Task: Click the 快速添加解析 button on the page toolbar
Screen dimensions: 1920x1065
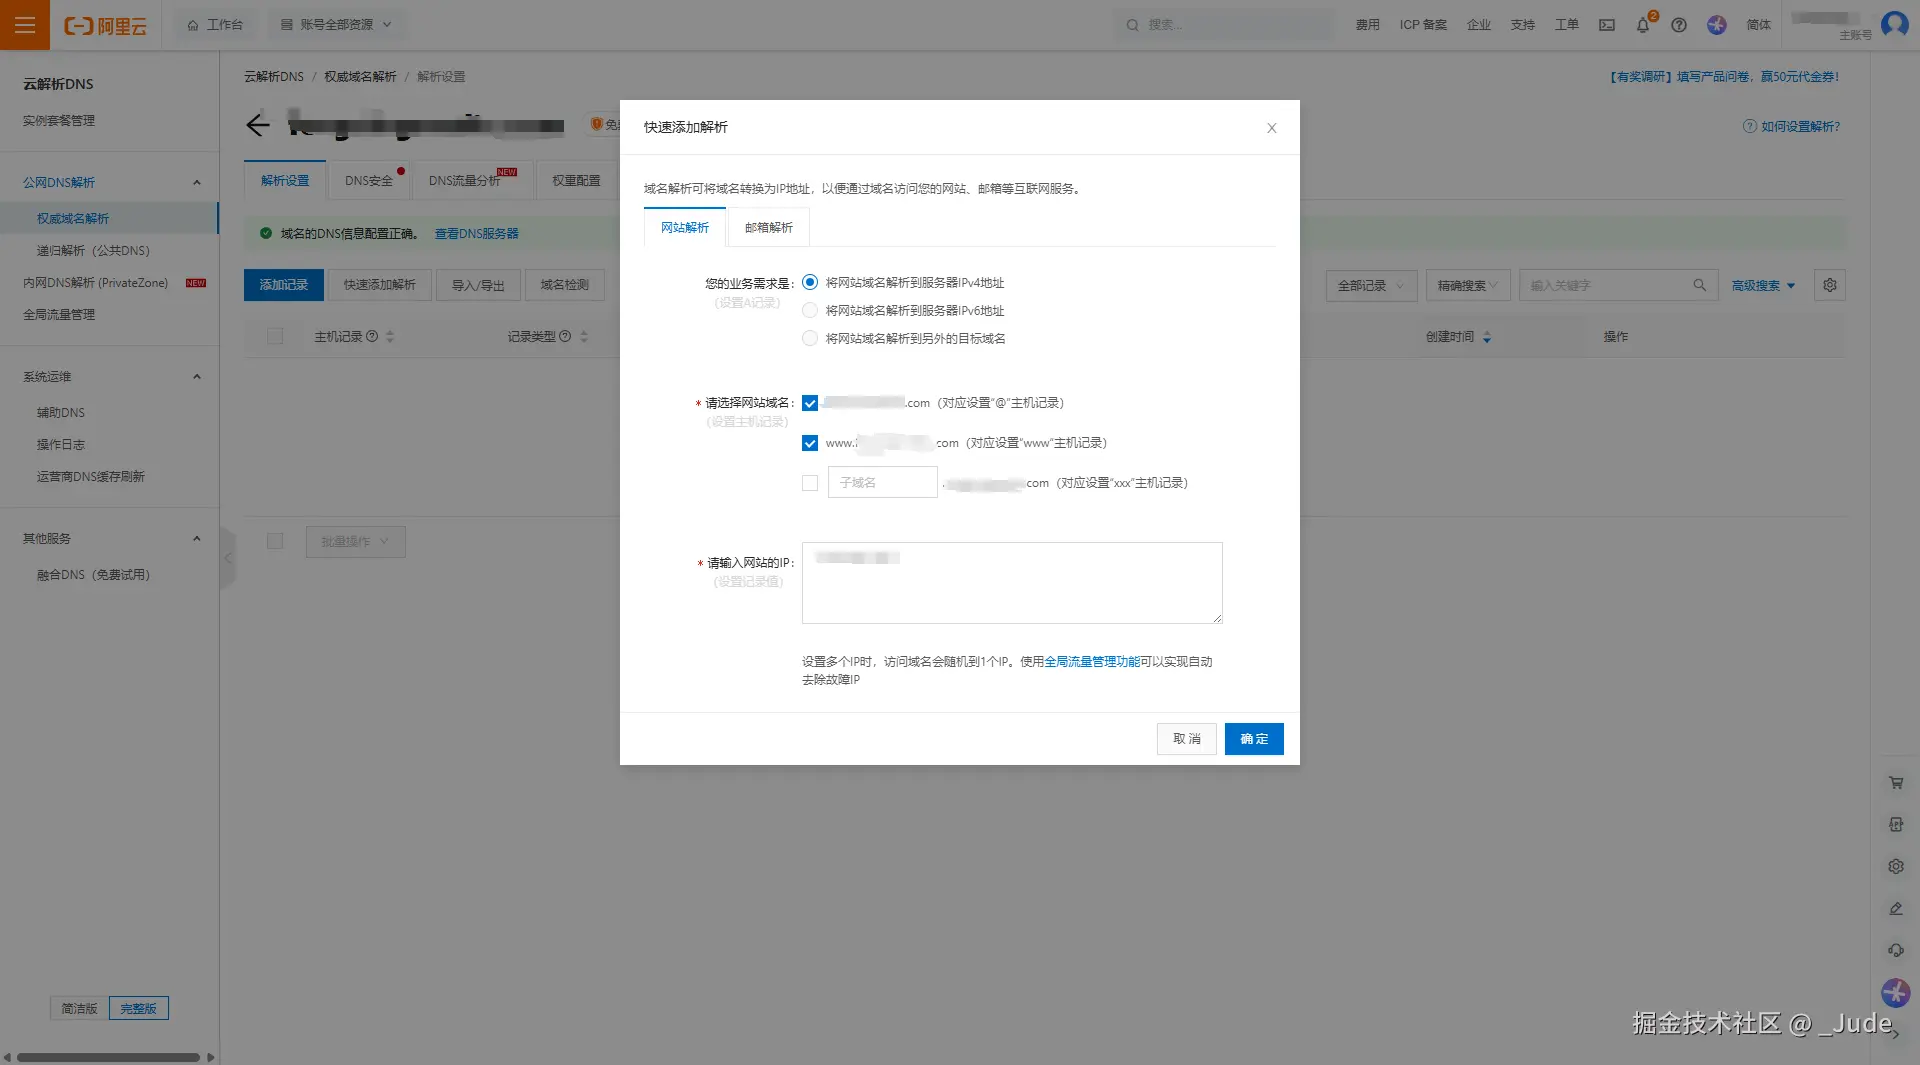Action: [380, 285]
